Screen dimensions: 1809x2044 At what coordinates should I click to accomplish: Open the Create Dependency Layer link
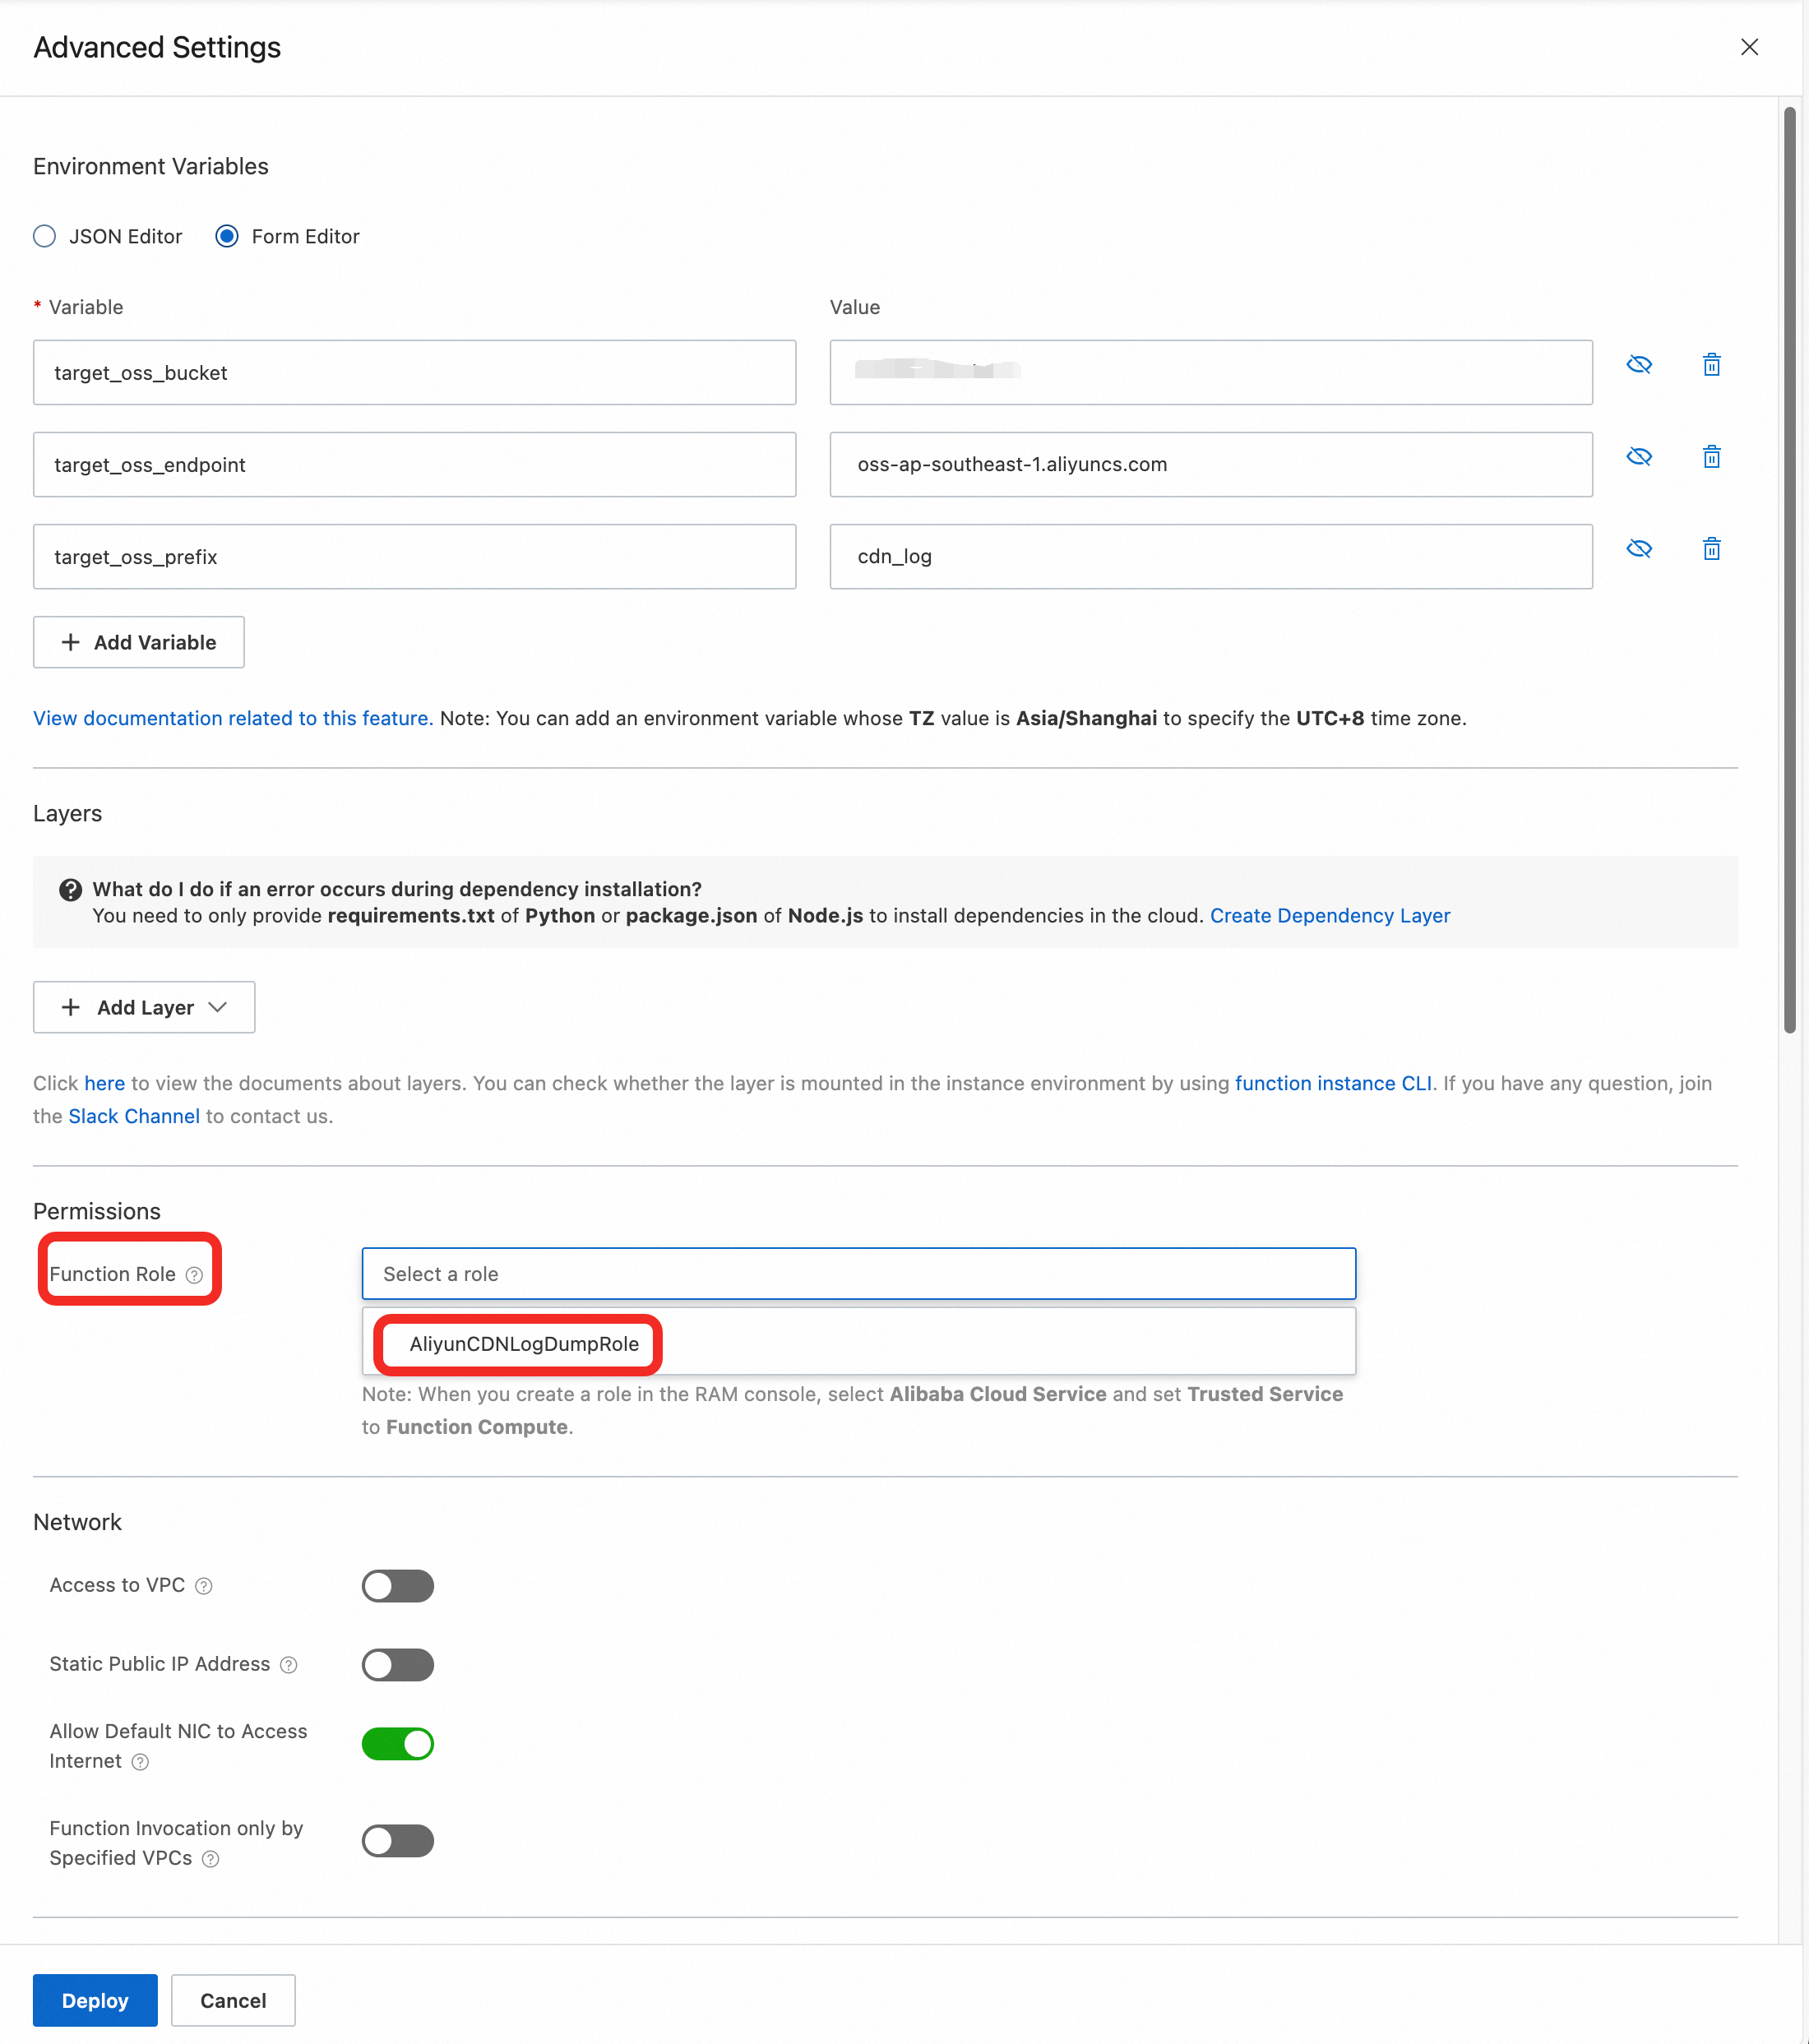(1329, 916)
